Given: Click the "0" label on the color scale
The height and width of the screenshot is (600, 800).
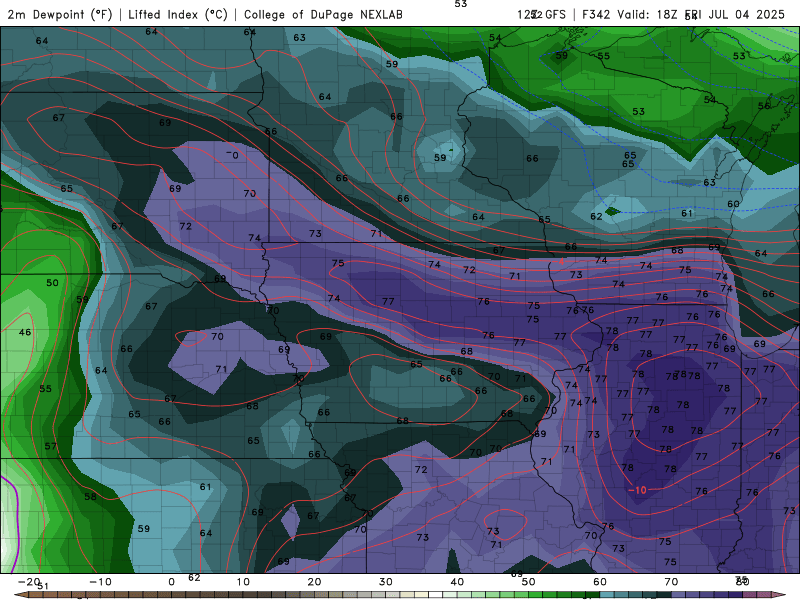Looking at the screenshot, I should (171, 582).
